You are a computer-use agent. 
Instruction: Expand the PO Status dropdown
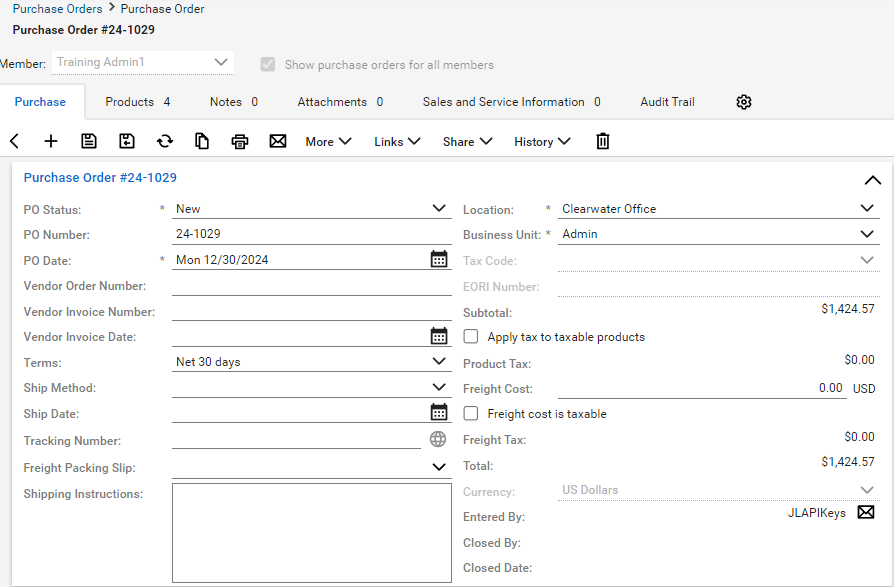tap(439, 209)
